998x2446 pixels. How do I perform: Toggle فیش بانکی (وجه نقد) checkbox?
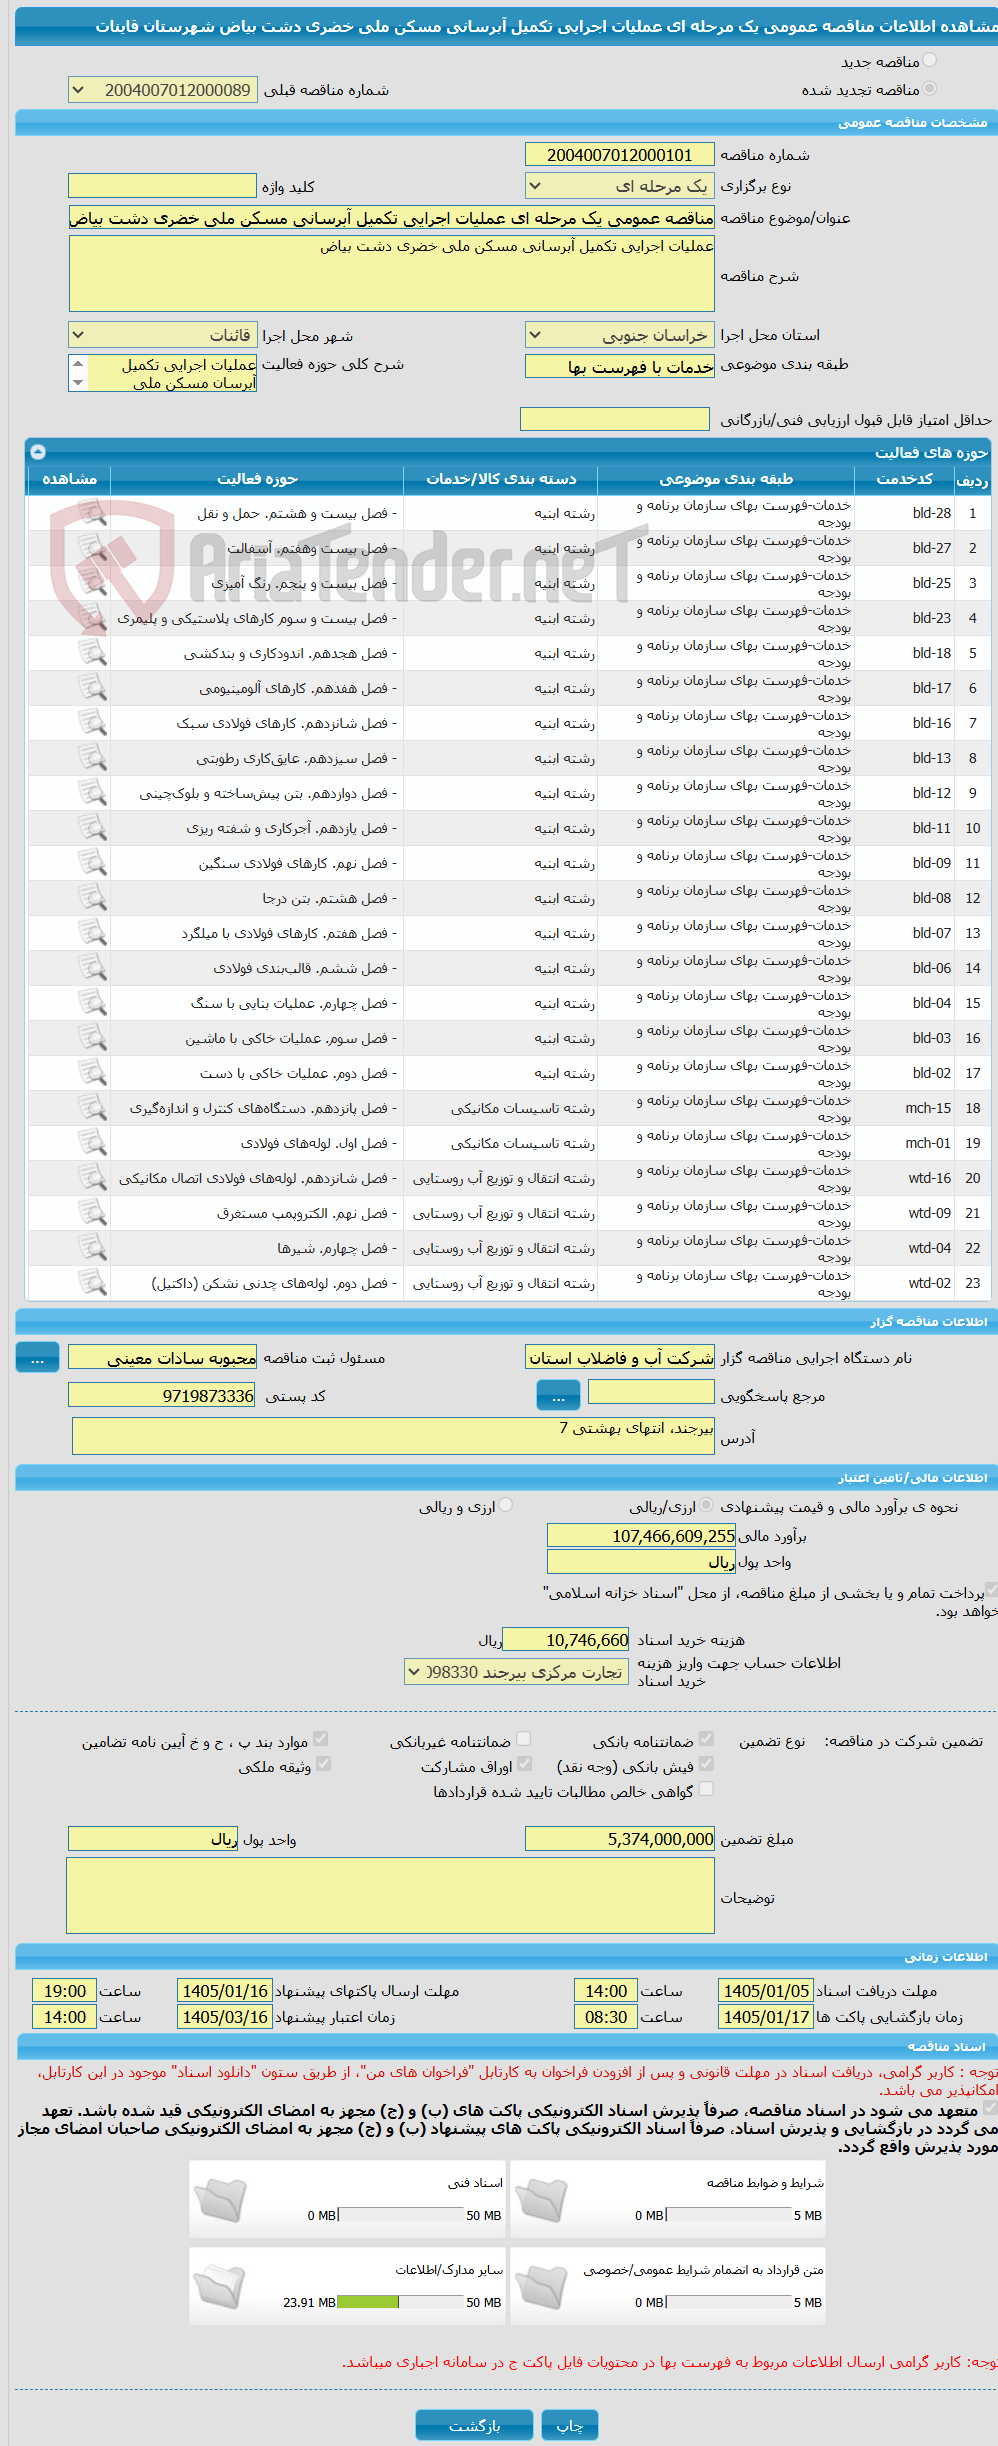click(x=706, y=1764)
